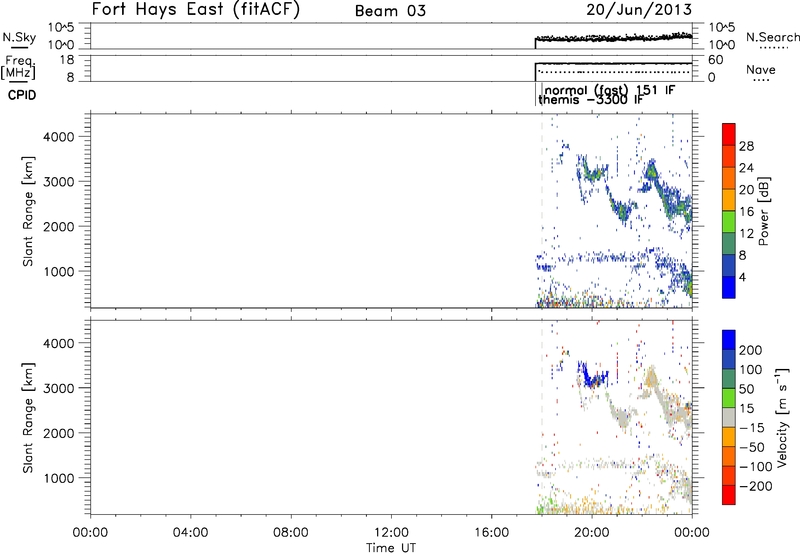Click the solid frequency trace line

(614, 63)
